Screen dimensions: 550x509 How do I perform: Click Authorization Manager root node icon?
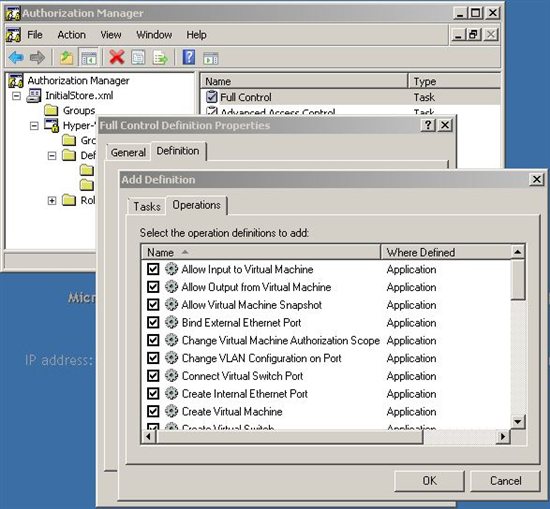click(x=15, y=81)
